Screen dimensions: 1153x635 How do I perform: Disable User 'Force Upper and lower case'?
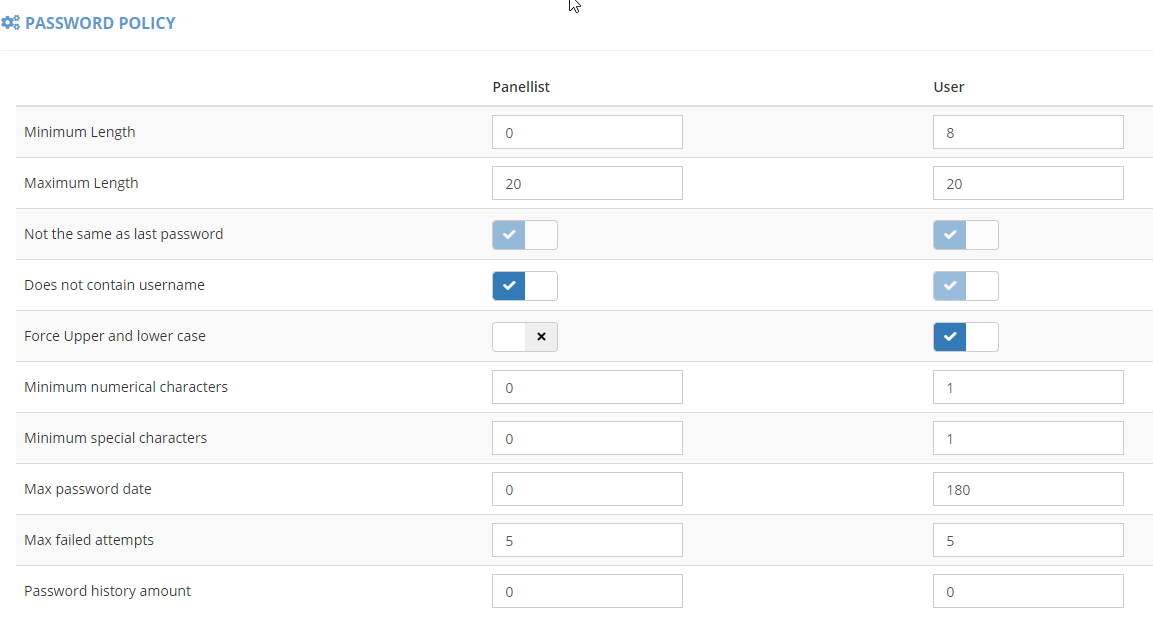tap(965, 337)
